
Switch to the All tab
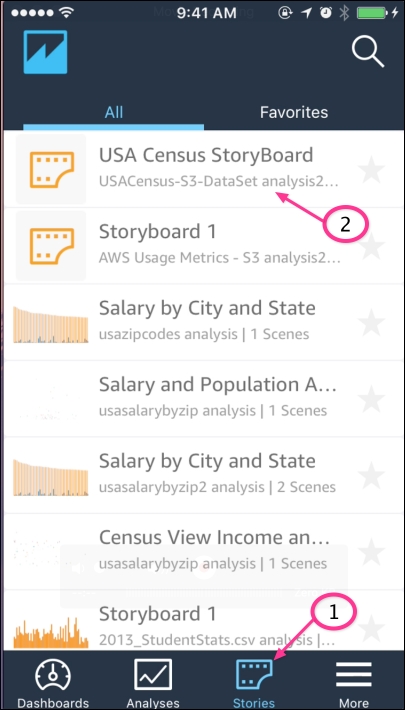pos(114,112)
